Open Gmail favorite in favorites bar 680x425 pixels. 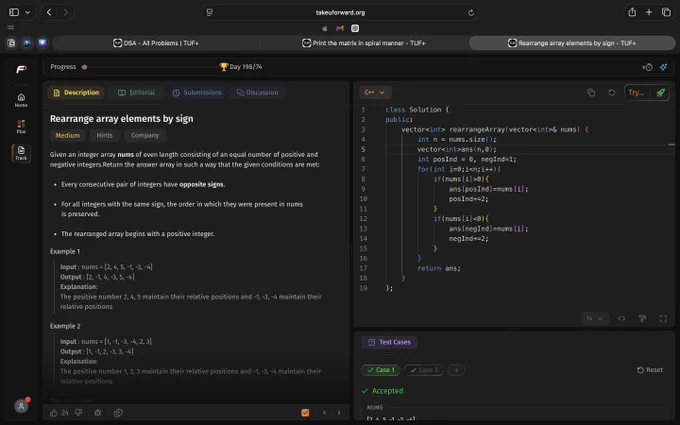tap(340, 28)
